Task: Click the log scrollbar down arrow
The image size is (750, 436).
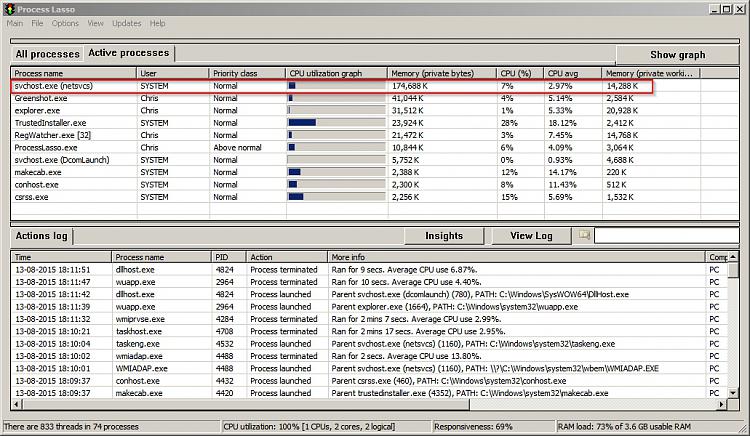Action: 733,393
